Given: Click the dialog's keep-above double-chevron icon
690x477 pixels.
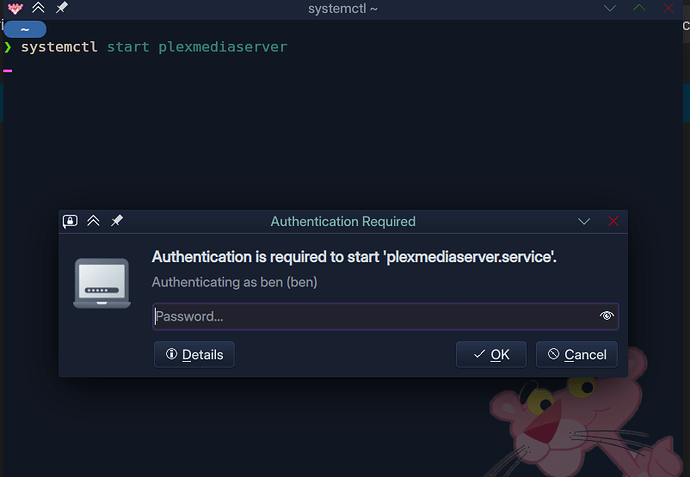Looking at the screenshot, I should coord(93,220).
